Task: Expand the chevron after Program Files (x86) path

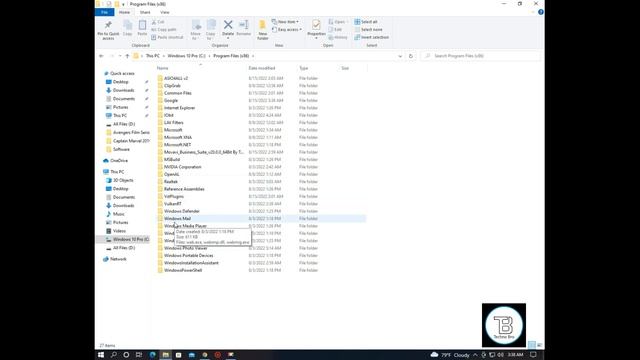Action: (x=253, y=56)
